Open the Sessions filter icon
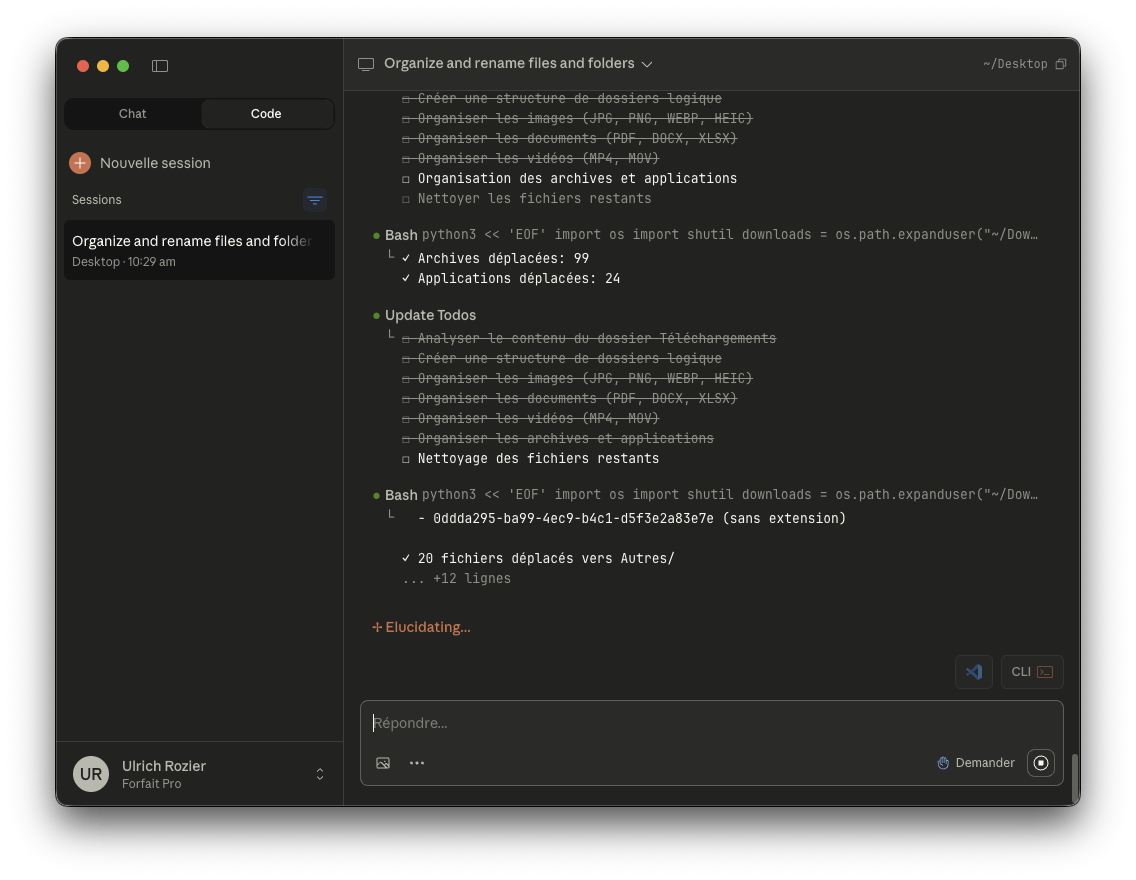This screenshot has width=1136, height=880. (315, 200)
